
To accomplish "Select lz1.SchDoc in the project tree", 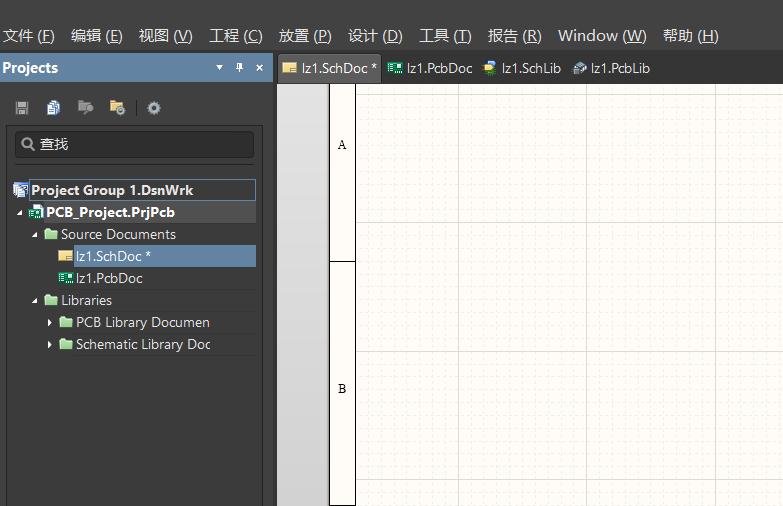I will 165,256.
